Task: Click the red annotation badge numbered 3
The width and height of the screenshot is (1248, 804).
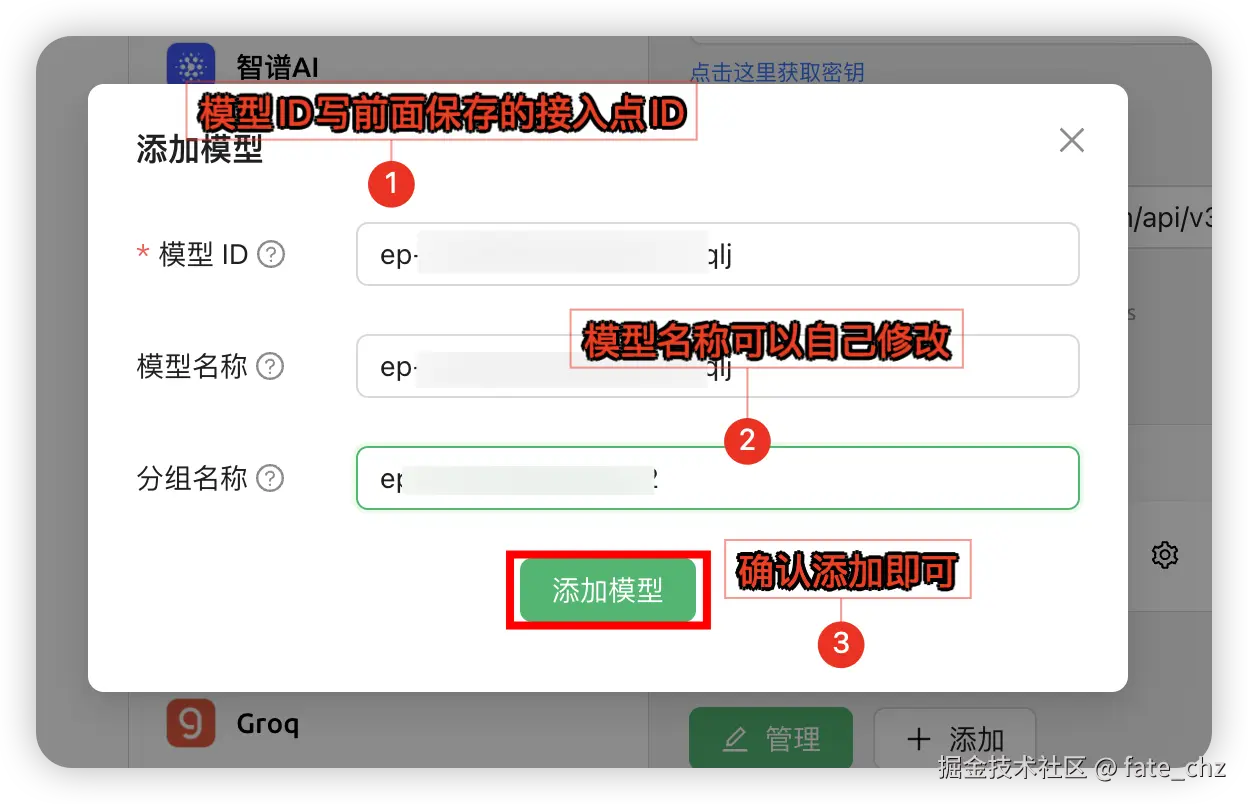Action: pyautogui.click(x=841, y=645)
